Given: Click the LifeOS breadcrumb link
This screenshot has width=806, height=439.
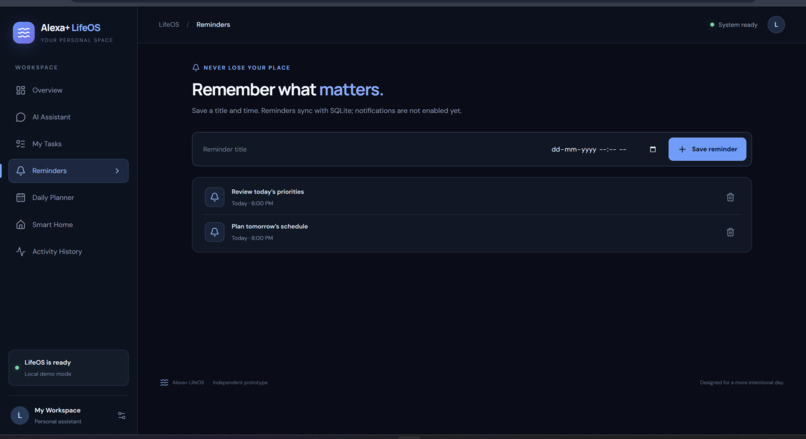Looking at the screenshot, I should point(169,25).
